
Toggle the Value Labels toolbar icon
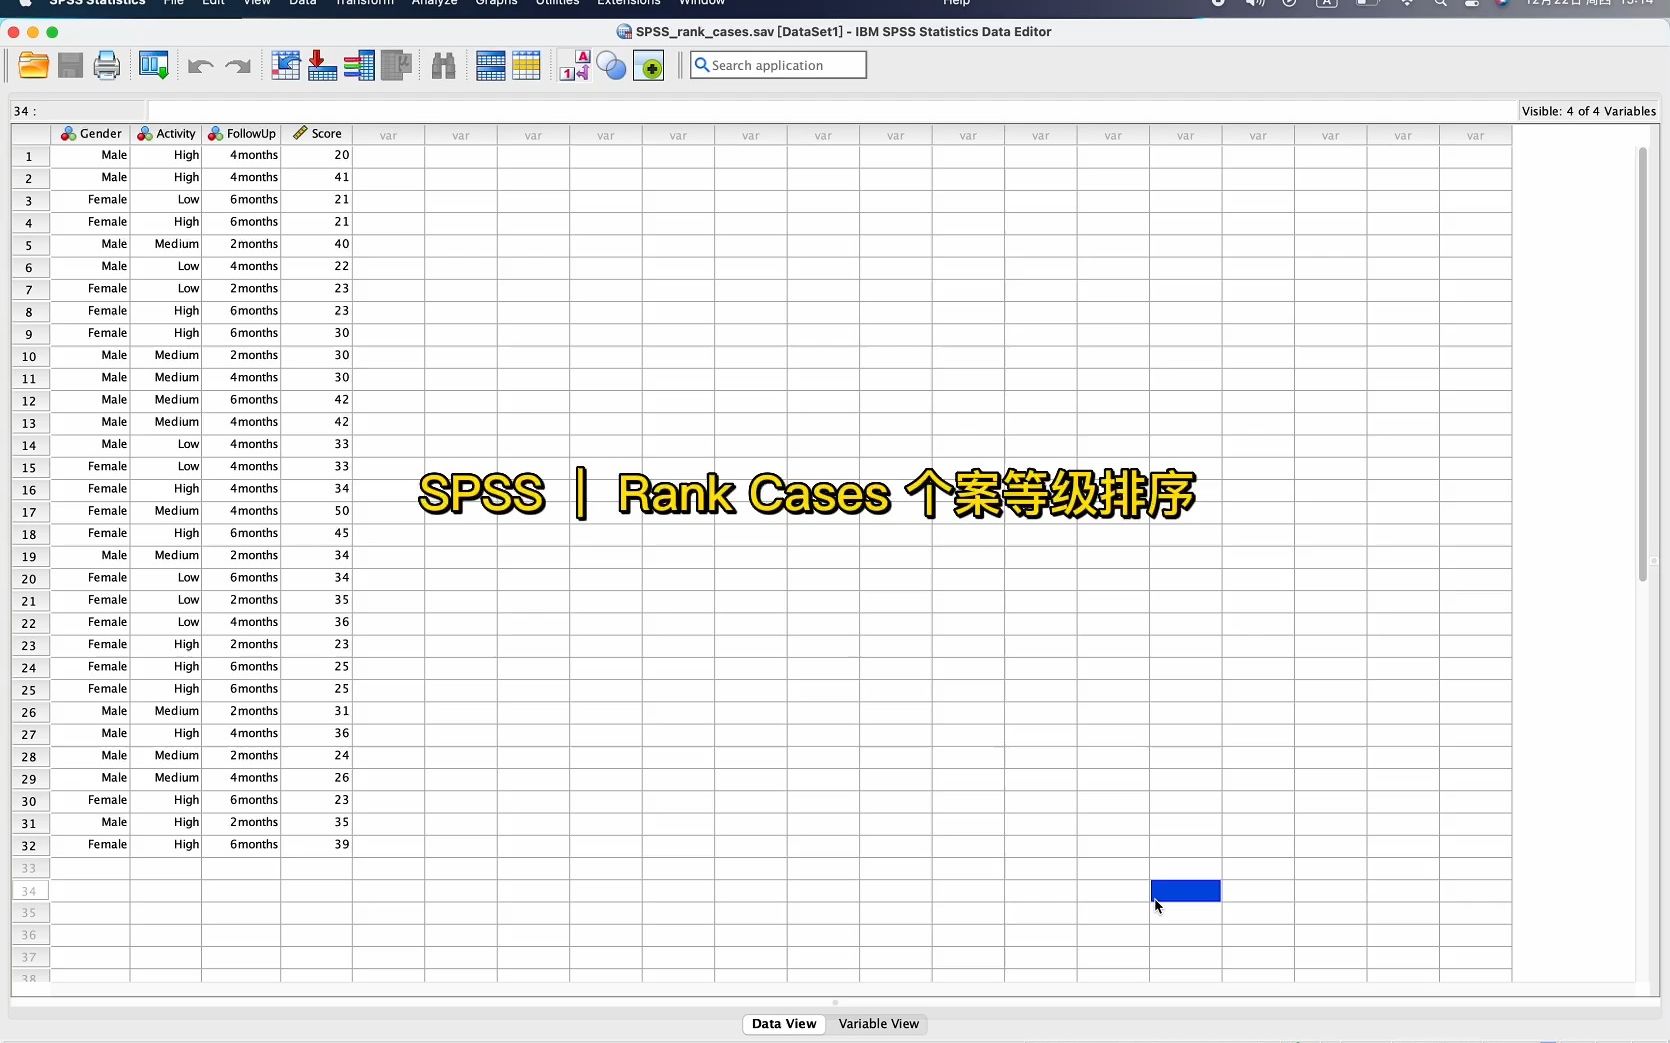574,66
